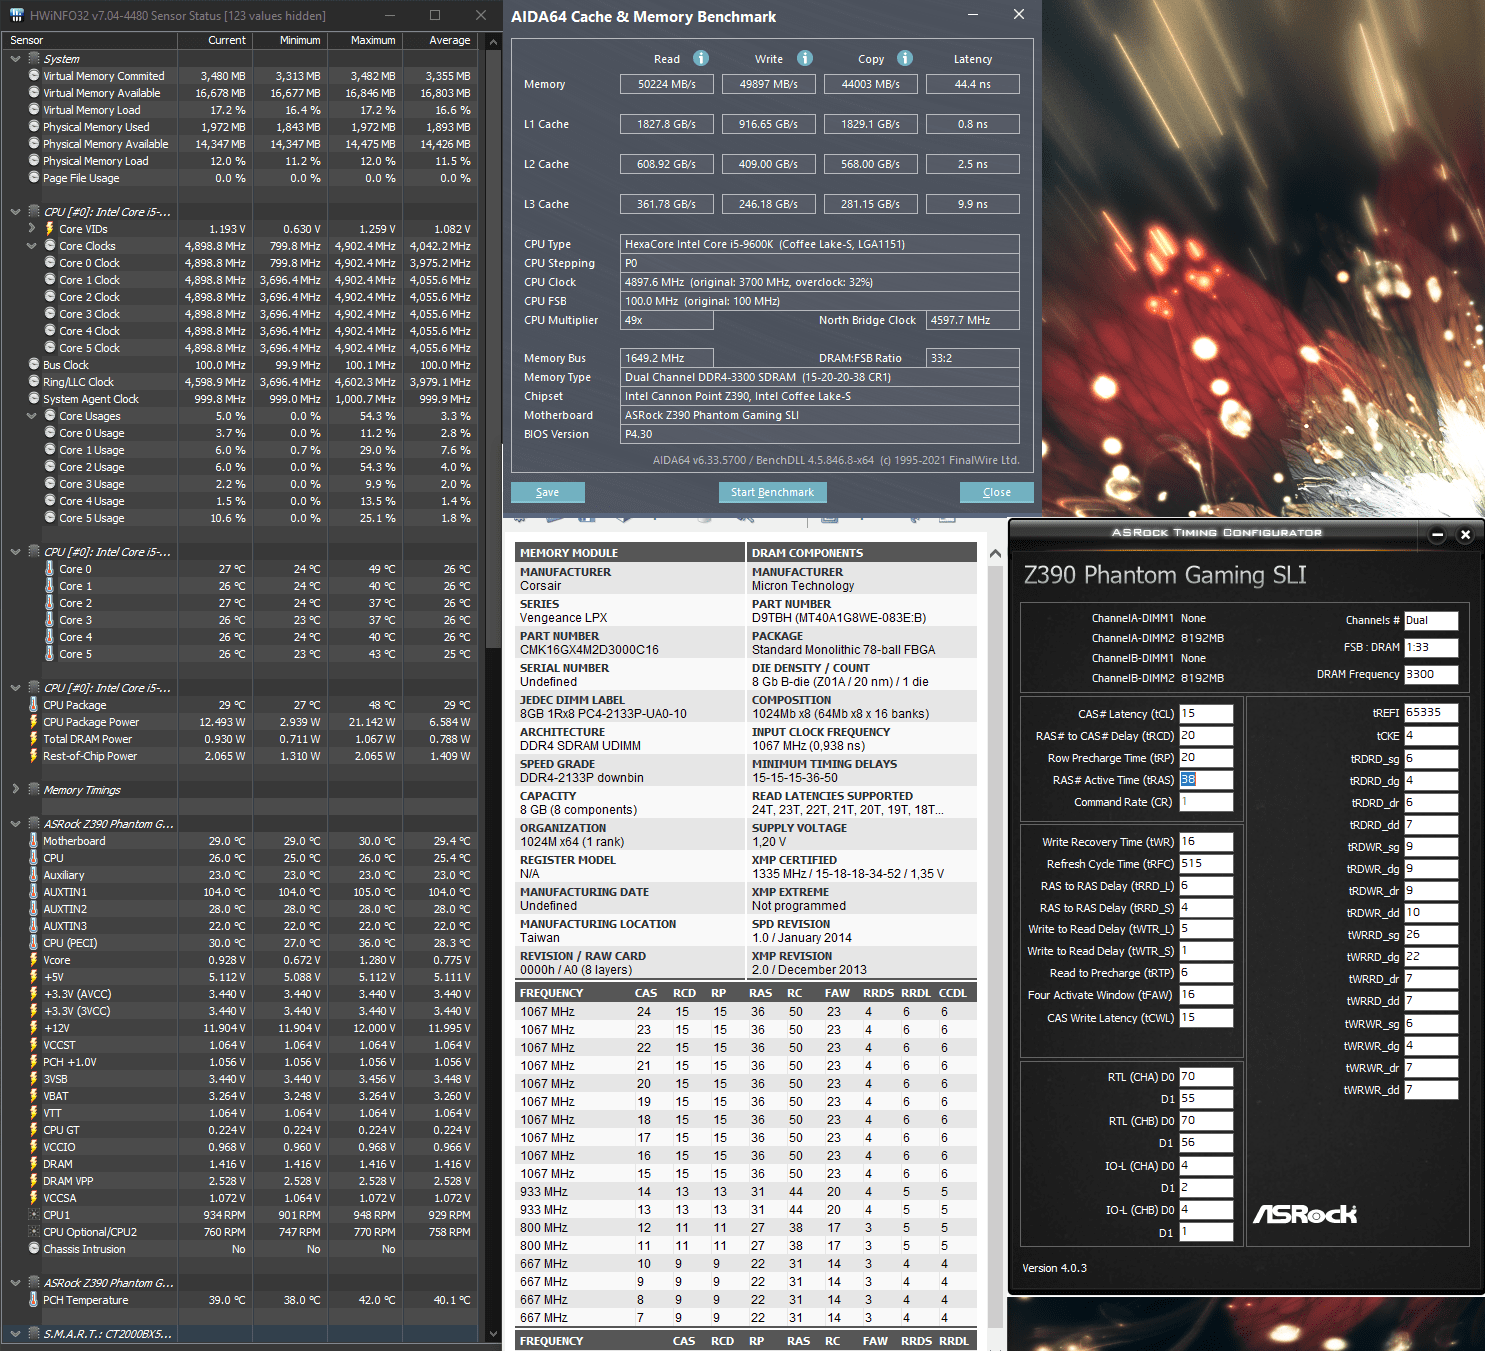1485x1351 pixels.
Task: Click the PCH Temperature thermometer icon
Action: pyautogui.click(x=33, y=1300)
